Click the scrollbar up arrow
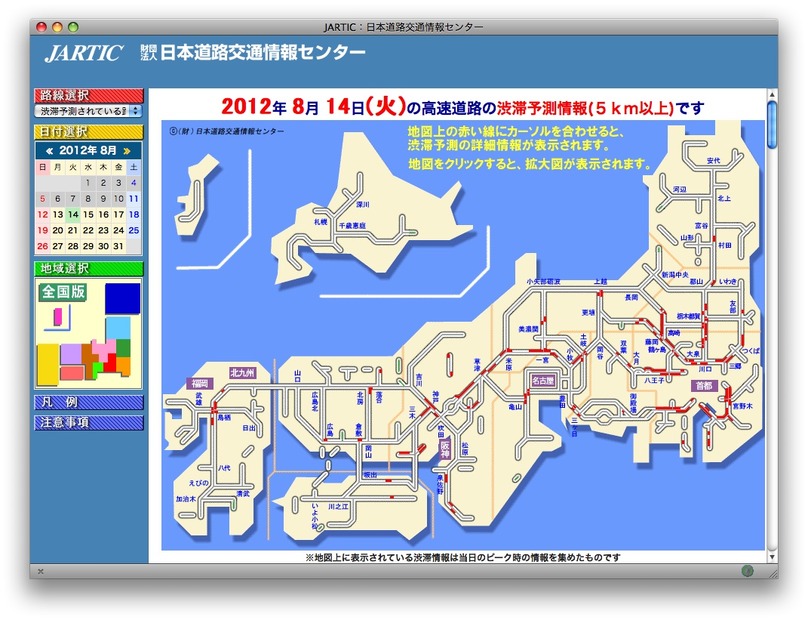Image resolution: width=808 pixels, height=620 pixels. (x=771, y=95)
